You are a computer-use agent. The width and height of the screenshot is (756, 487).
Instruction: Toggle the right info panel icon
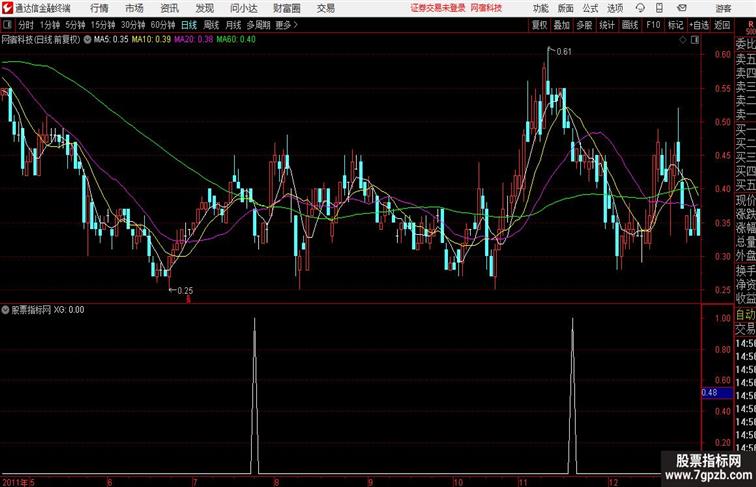pyautogui.click(x=695, y=40)
